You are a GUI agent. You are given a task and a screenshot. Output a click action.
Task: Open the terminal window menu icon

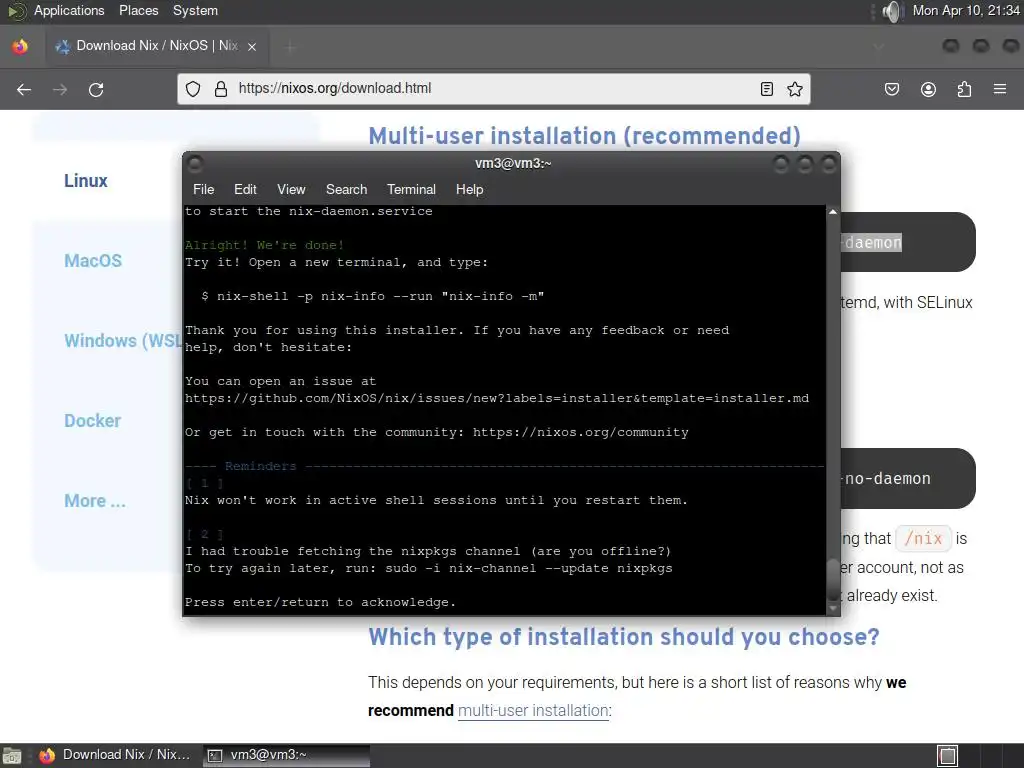(195, 163)
